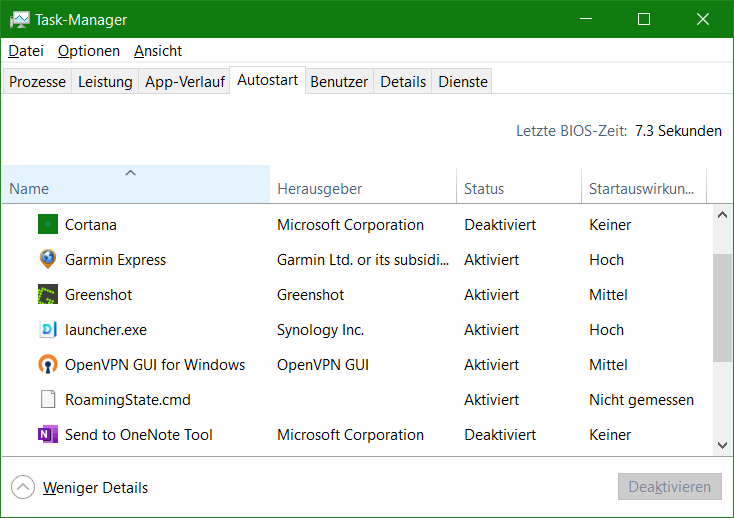Switch to the Dienste tab
This screenshot has height=518, width=734.
(462, 81)
